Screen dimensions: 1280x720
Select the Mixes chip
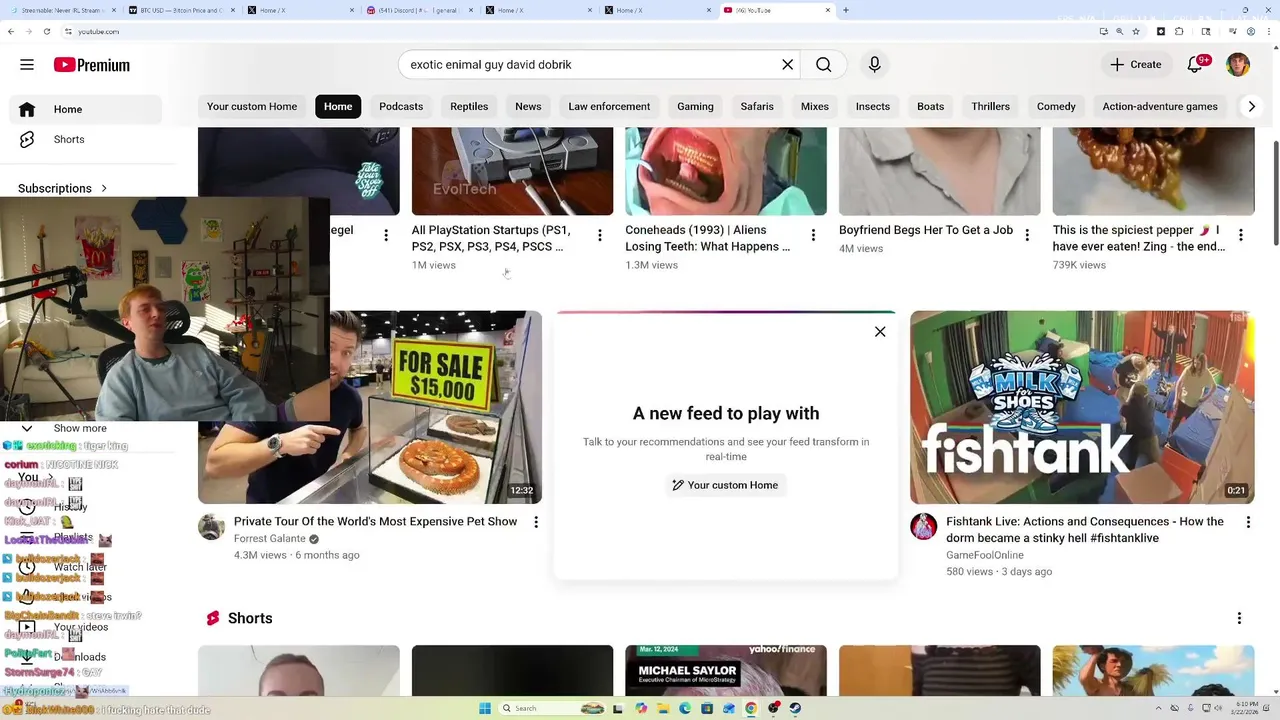[x=815, y=106]
